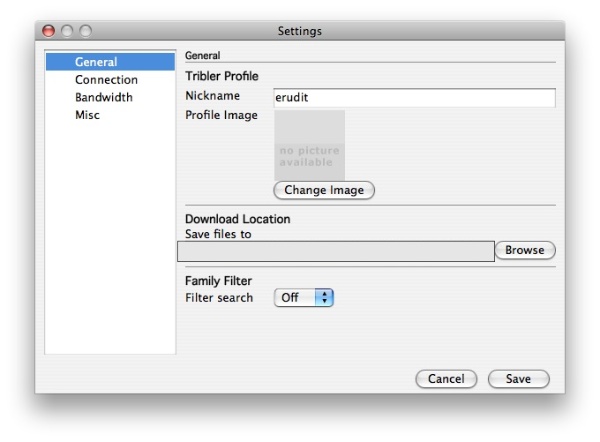Click the Filter search label
Image resolution: width=600 pixels, height=442 pixels.
pyautogui.click(x=219, y=298)
